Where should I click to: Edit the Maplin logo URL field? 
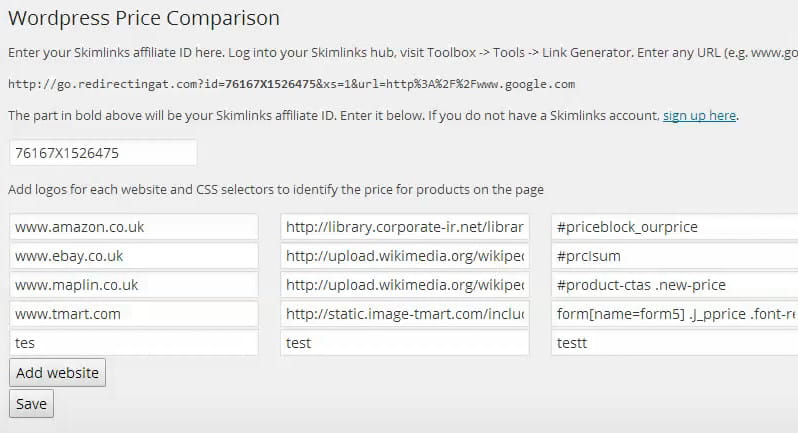pyautogui.click(x=404, y=285)
